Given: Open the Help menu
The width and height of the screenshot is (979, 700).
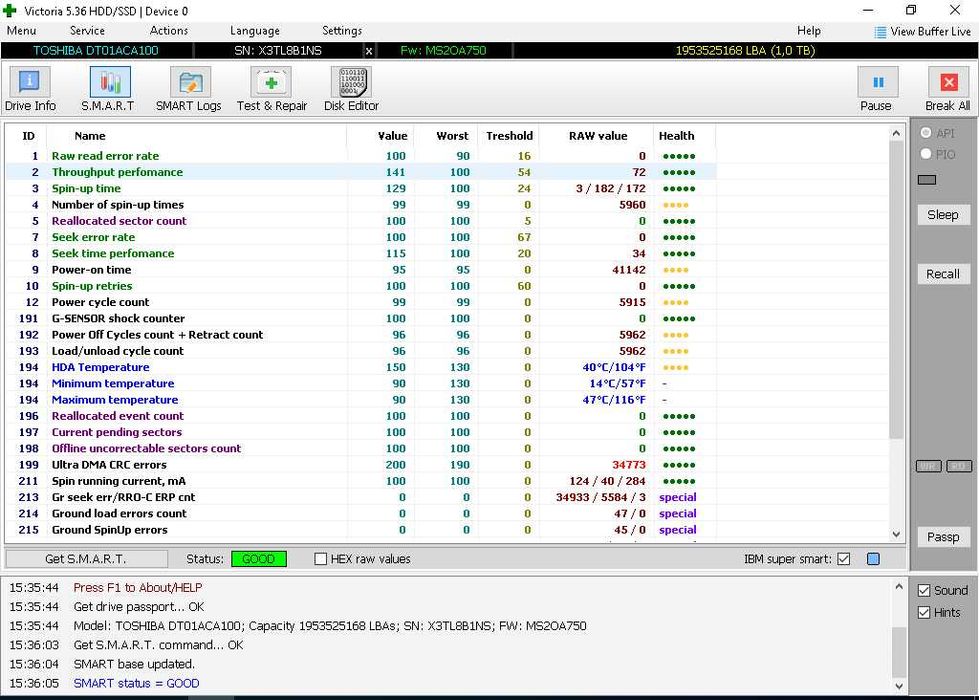Looking at the screenshot, I should (809, 31).
